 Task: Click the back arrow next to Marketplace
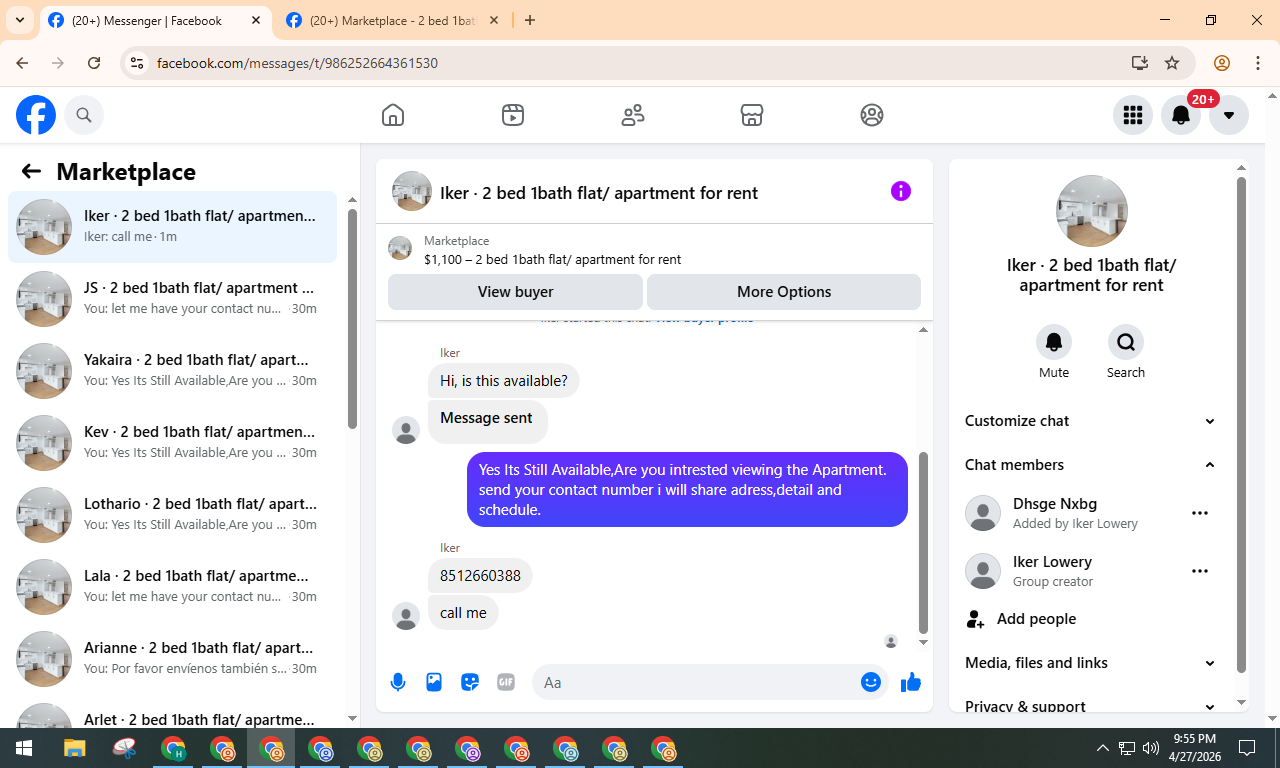[x=31, y=171]
